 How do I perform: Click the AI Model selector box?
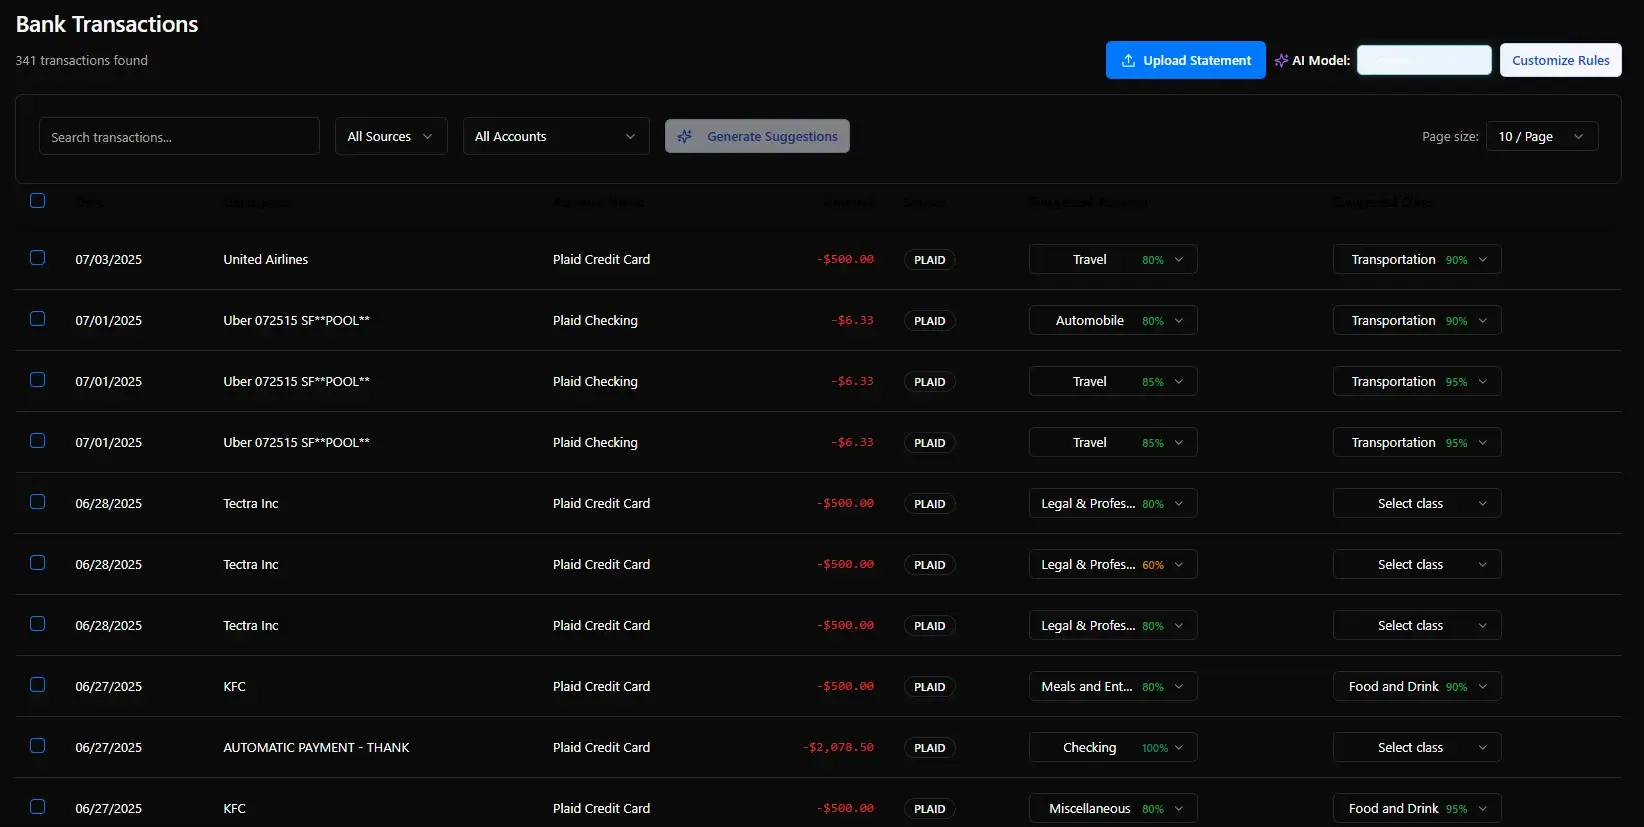(1424, 60)
